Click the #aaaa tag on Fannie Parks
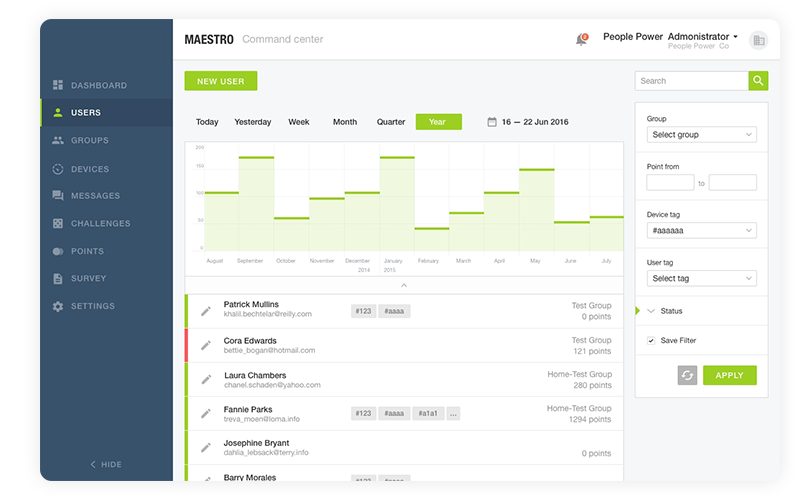Screen dimensions: 800x500 (394, 413)
